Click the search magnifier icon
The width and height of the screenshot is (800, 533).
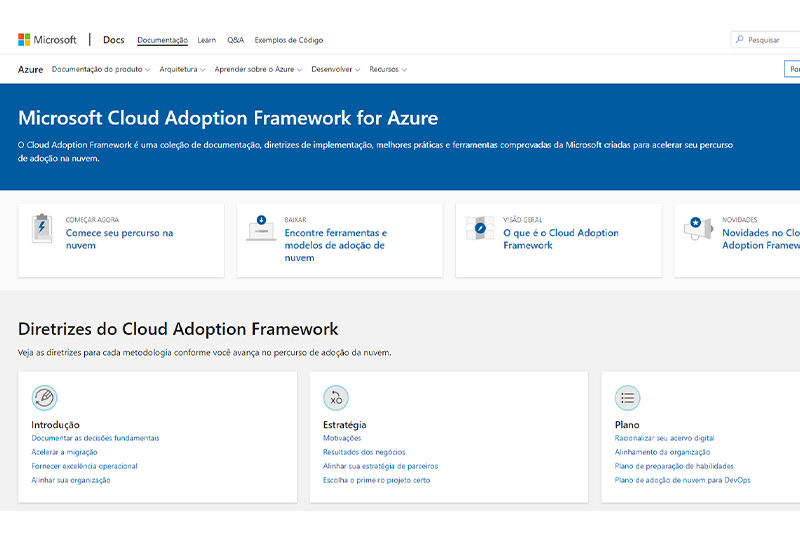(x=740, y=39)
